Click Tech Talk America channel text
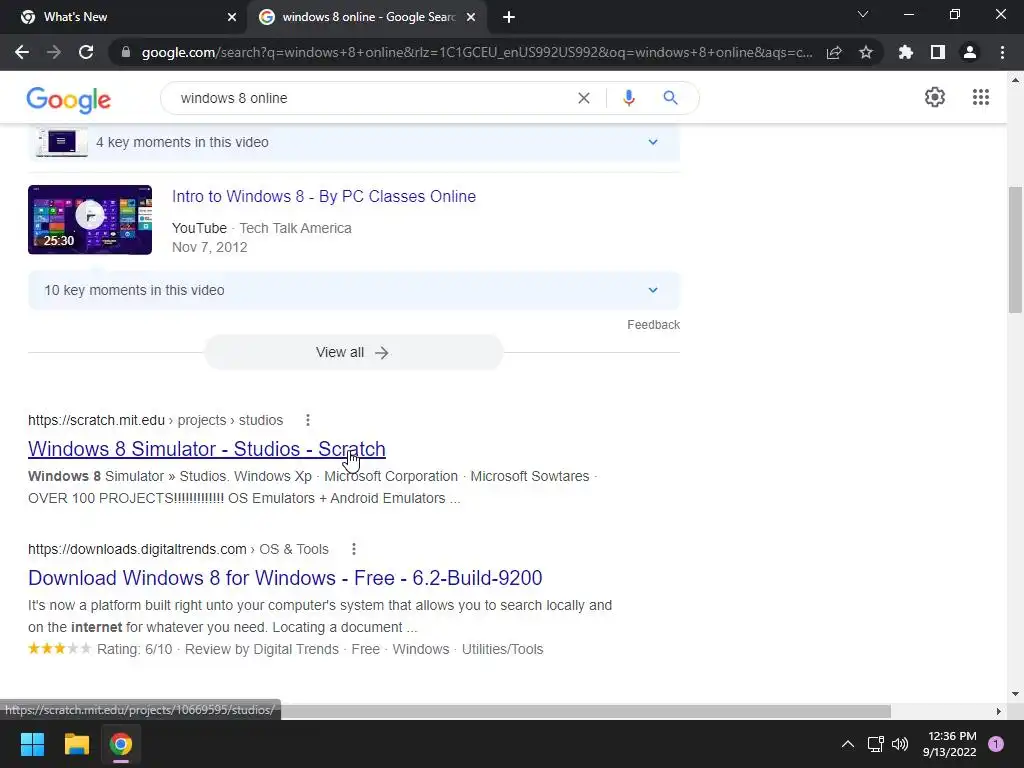Viewport: 1024px width, 768px height. tap(295, 228)
